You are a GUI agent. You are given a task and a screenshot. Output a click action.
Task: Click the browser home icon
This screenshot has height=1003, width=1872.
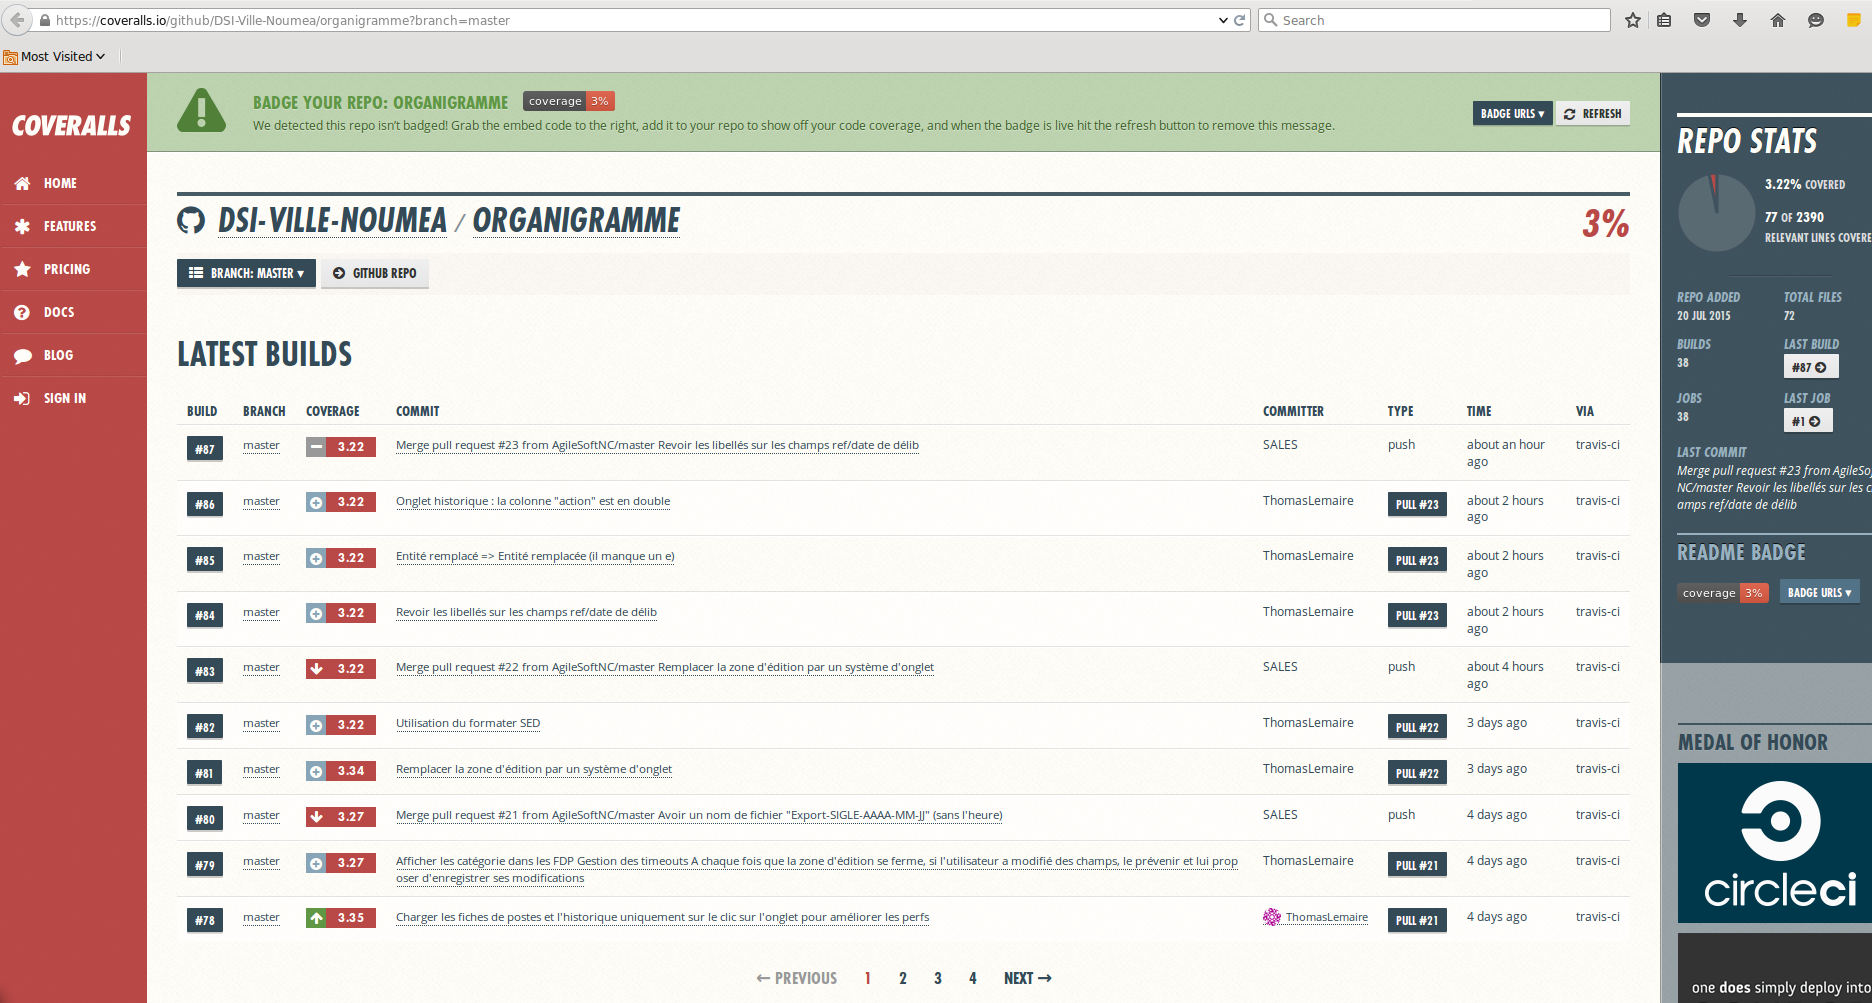coord(1778,20)
